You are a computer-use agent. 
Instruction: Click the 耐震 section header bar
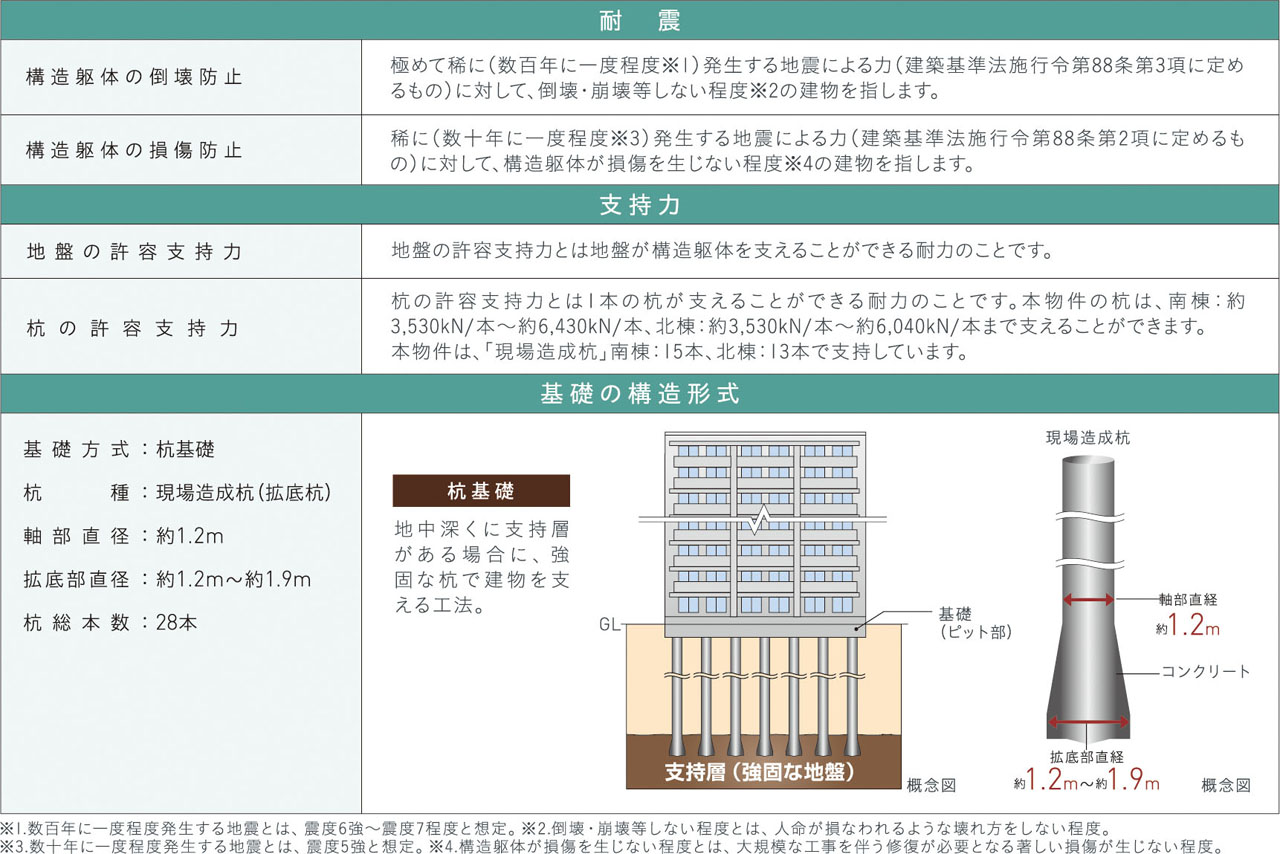tap(640, 20)
